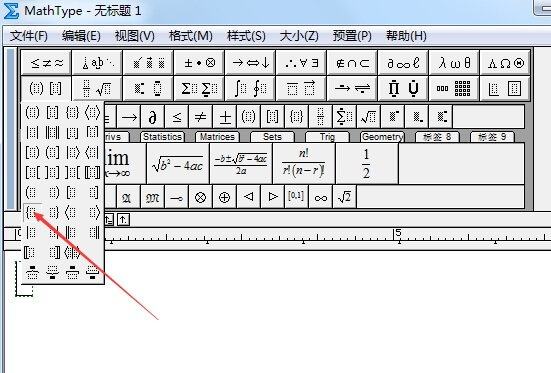Image resolution: width=551 pixels, height=373 pixels.
Task: Open the 大小(Z) menu
Action: (x=299, y=36)
